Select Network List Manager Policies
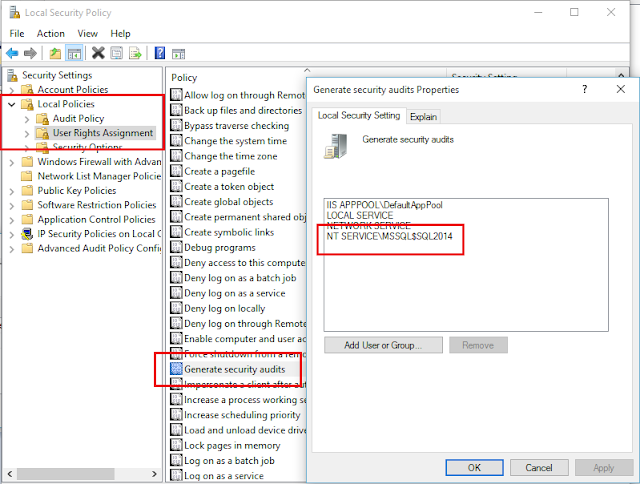 pos(99,176)
